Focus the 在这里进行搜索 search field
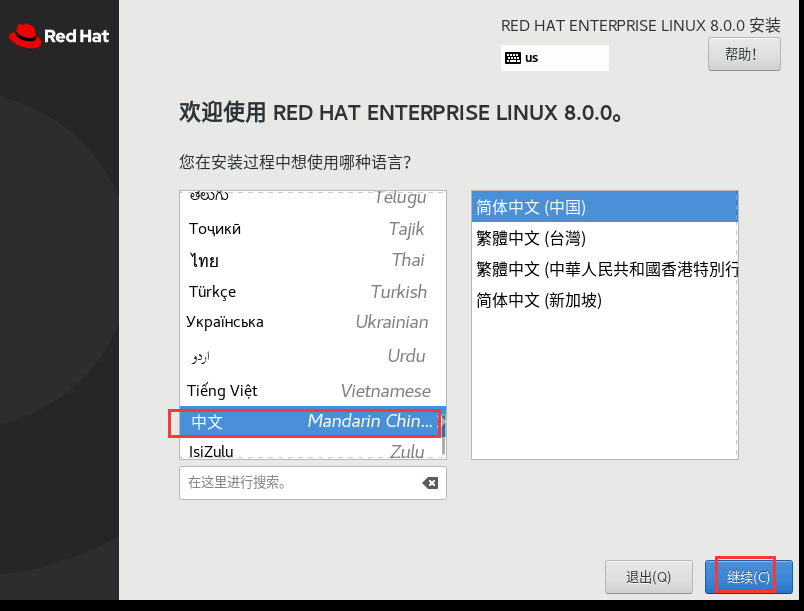Image resolution: width=804 pixels, height=611 pixels. [313, 483]
